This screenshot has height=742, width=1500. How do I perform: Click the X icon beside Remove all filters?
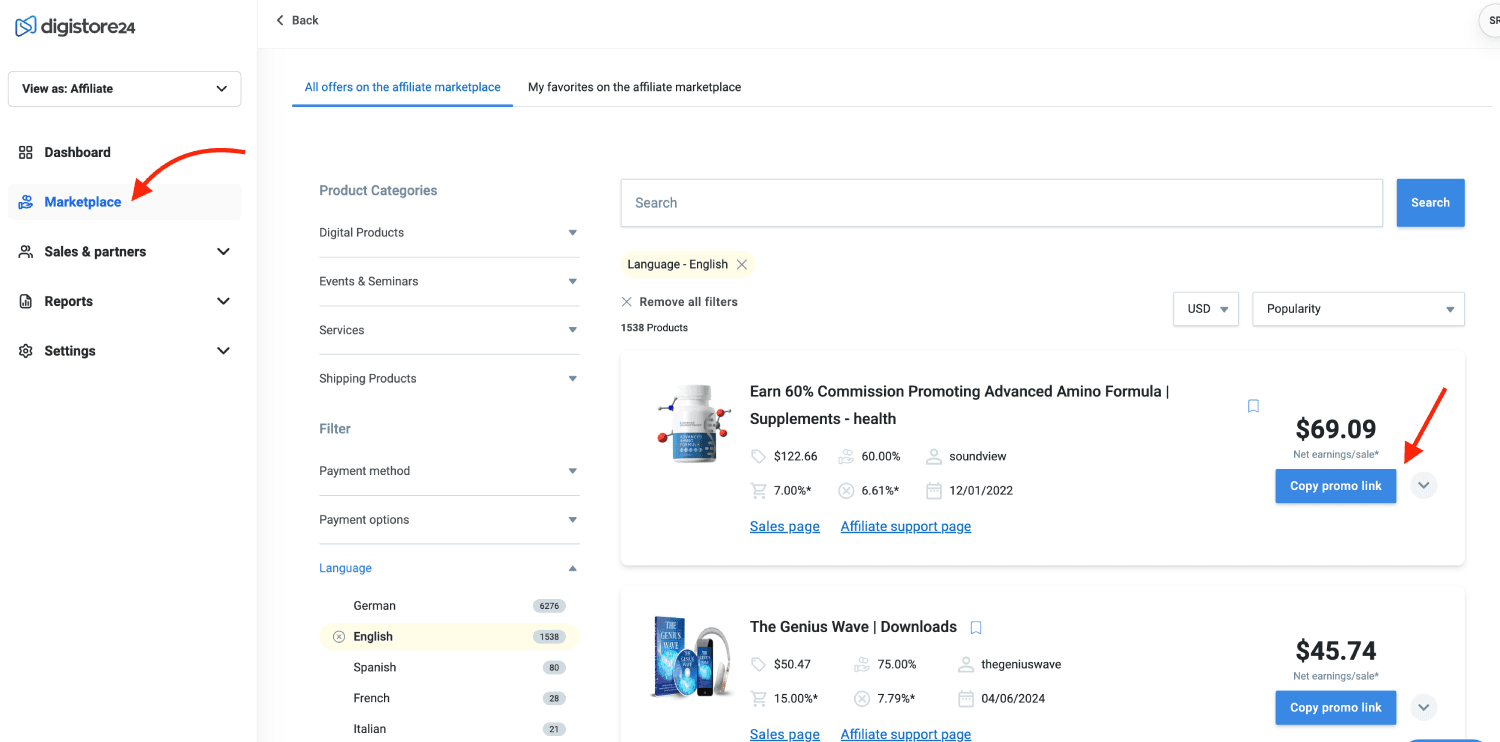pos(627,302)
